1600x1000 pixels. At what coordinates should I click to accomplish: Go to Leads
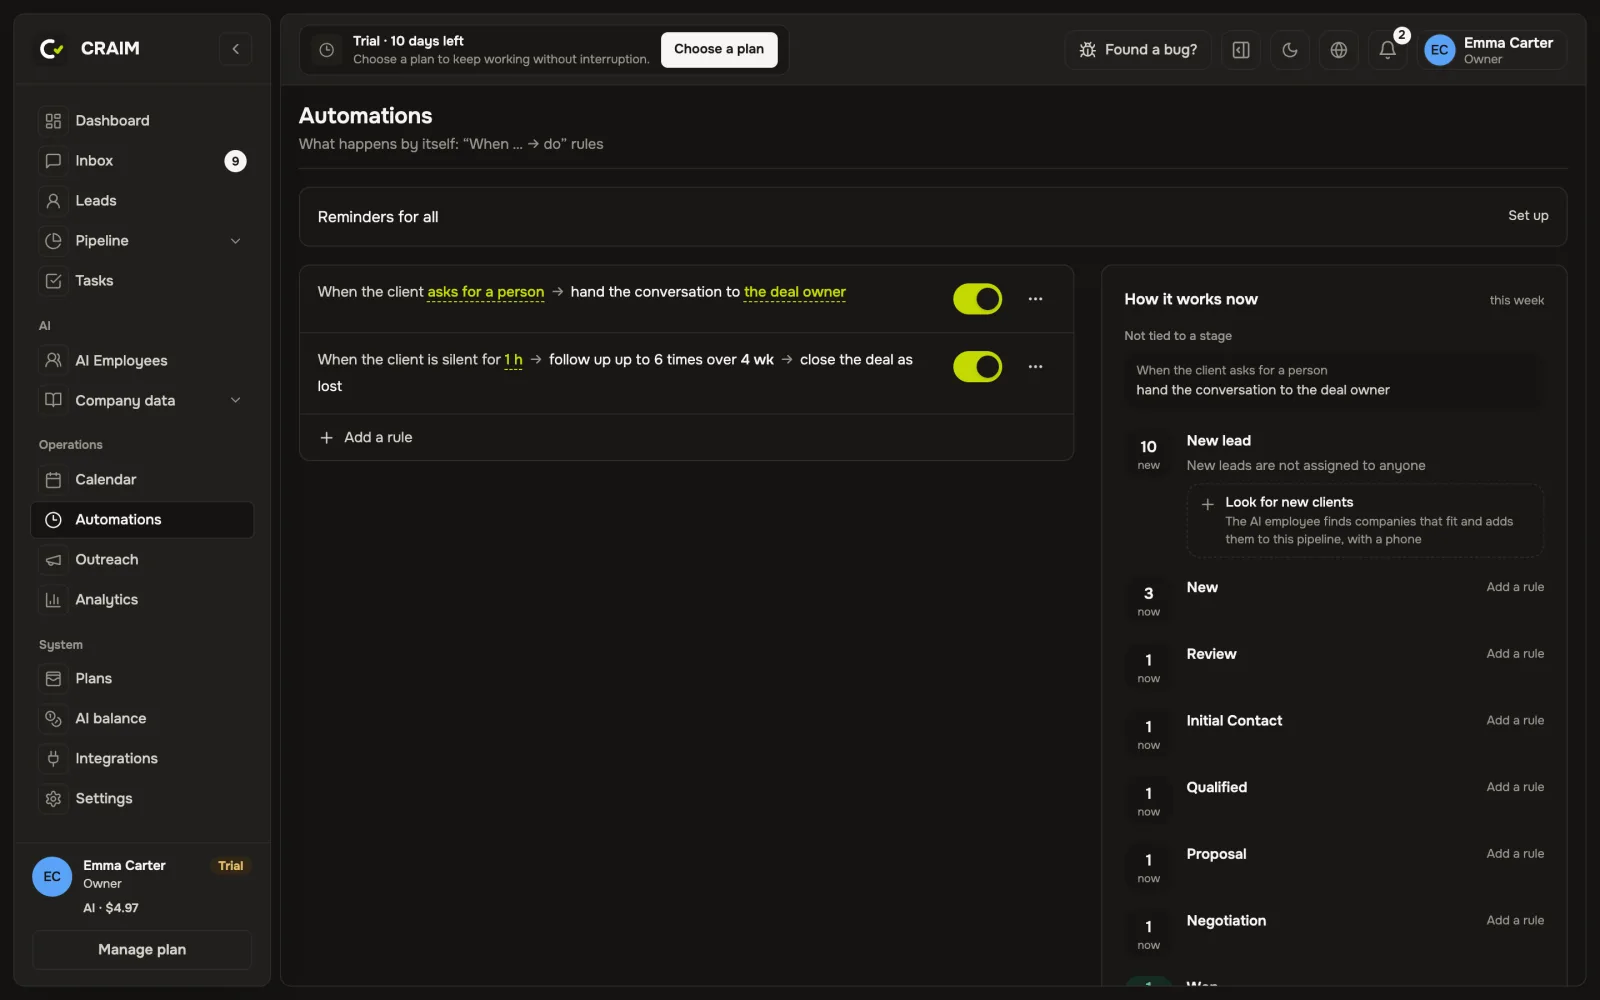(x=142, y=201)
